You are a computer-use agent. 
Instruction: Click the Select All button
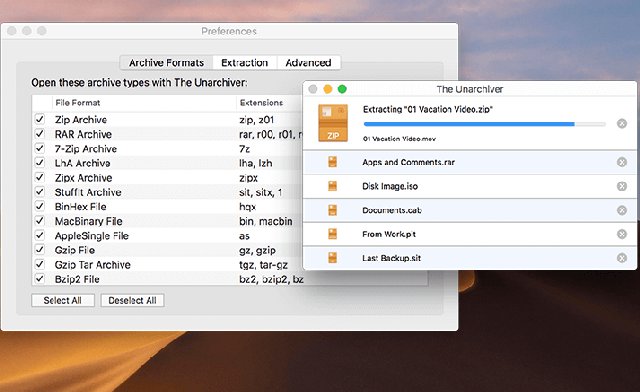coord(63,301)
